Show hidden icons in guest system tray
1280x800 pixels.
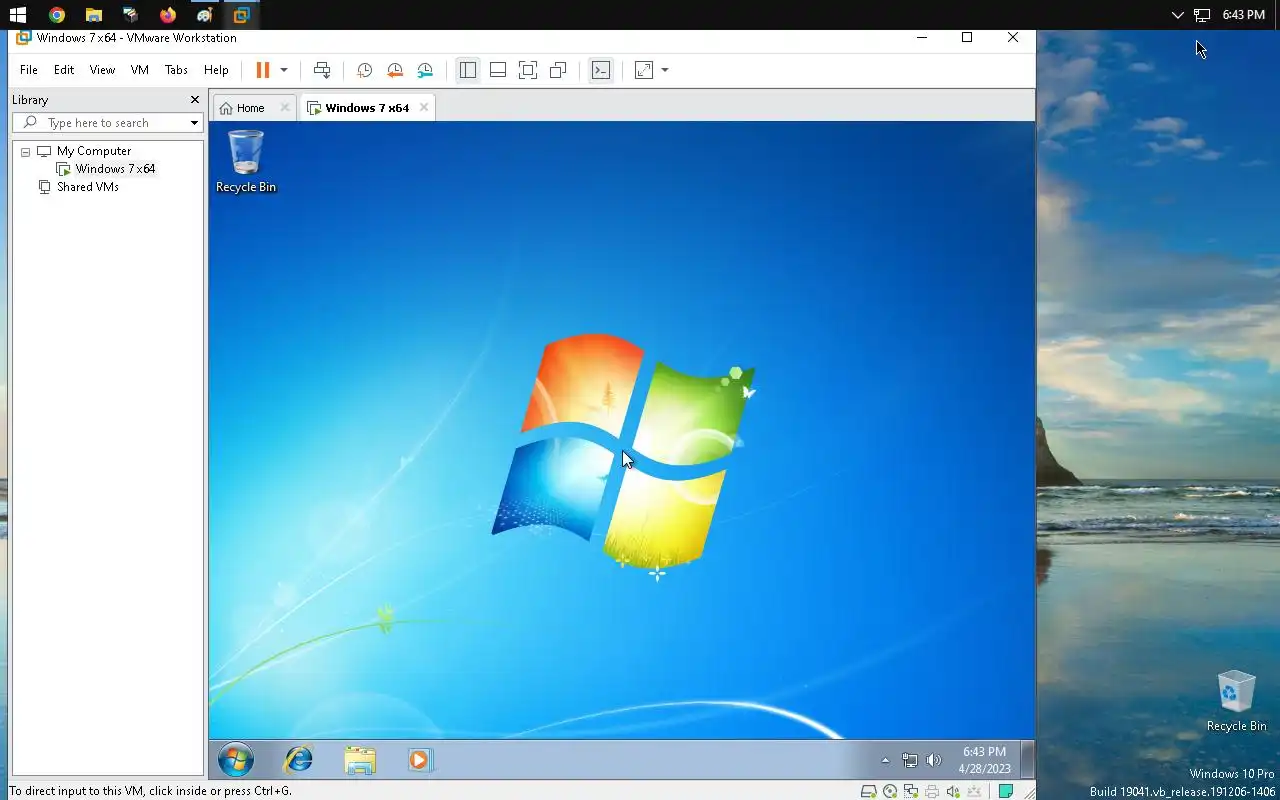point(885,761)
